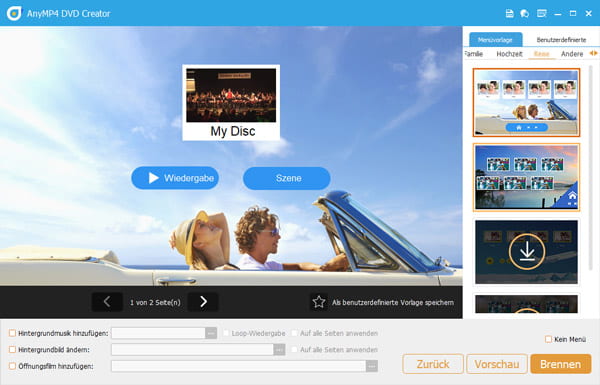Select the Reise template category
This screenshot has height=385, width=600.
pos(541,54)
